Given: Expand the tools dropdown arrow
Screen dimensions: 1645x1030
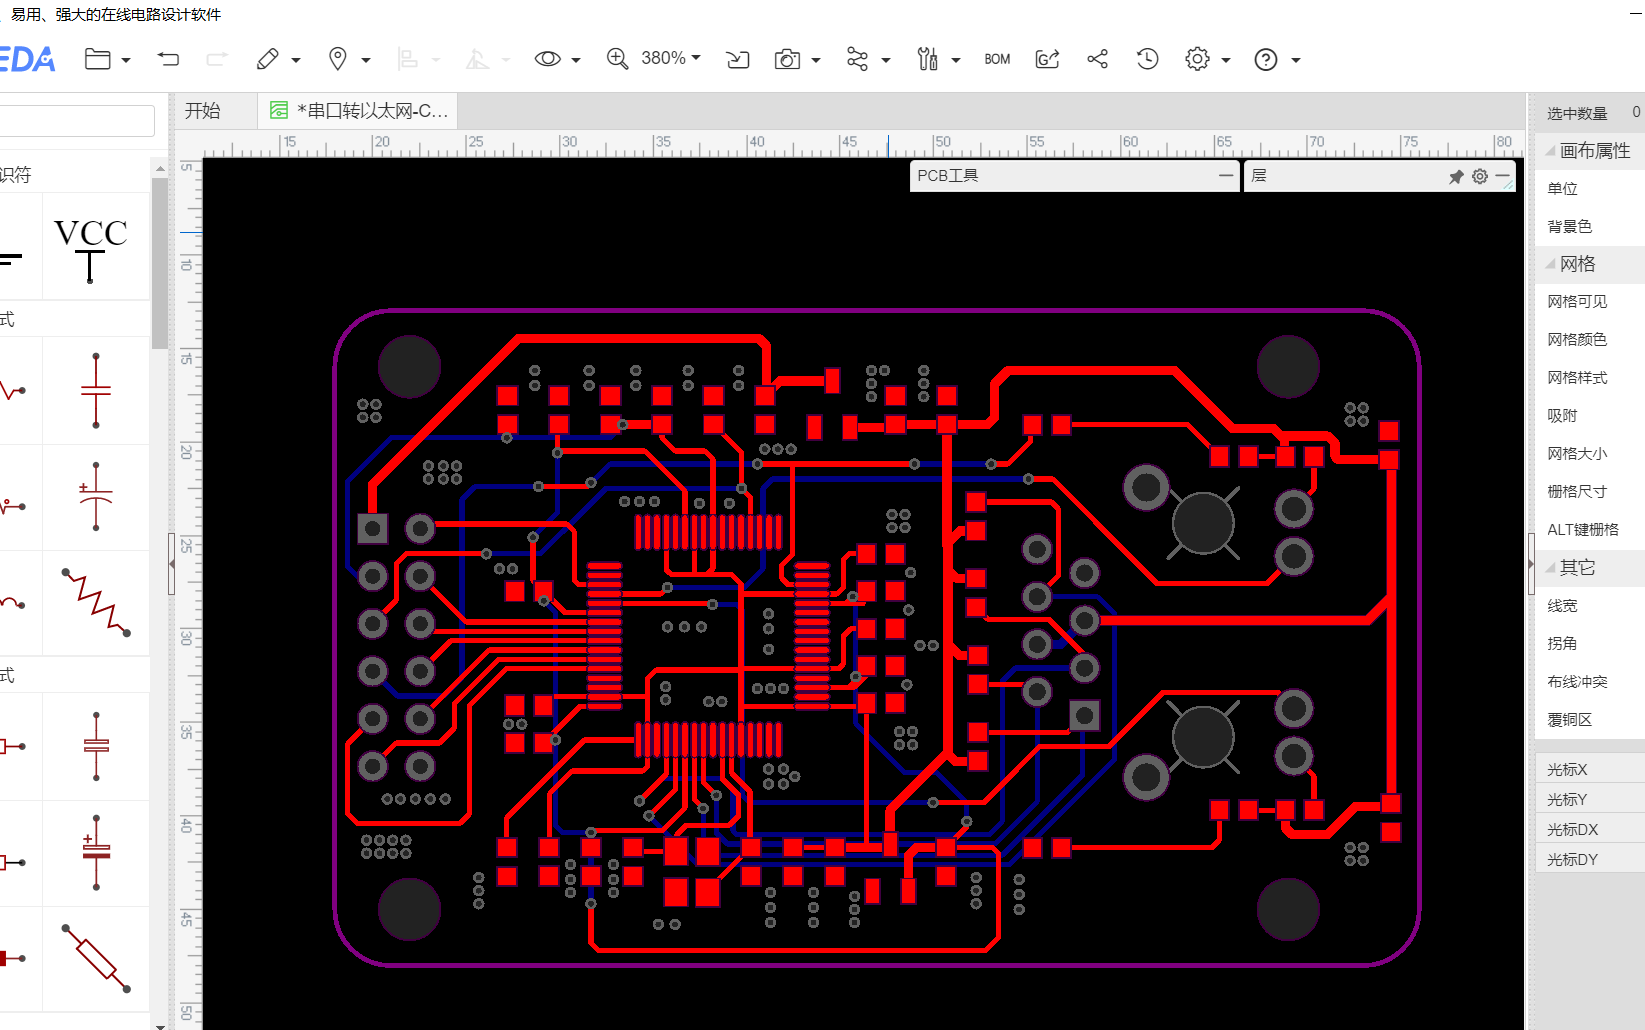Looking at the screenshot, I should point(956,60).
